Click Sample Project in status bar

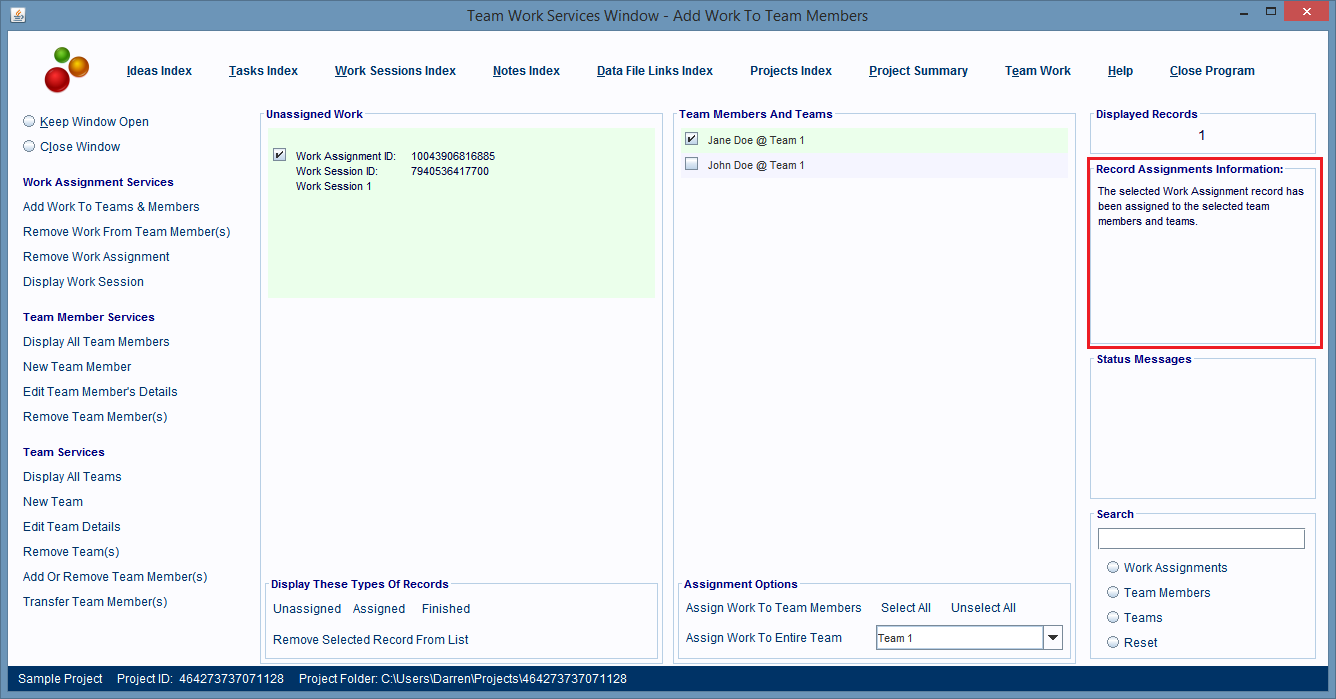pyautogui.click(x=60, y=679)
